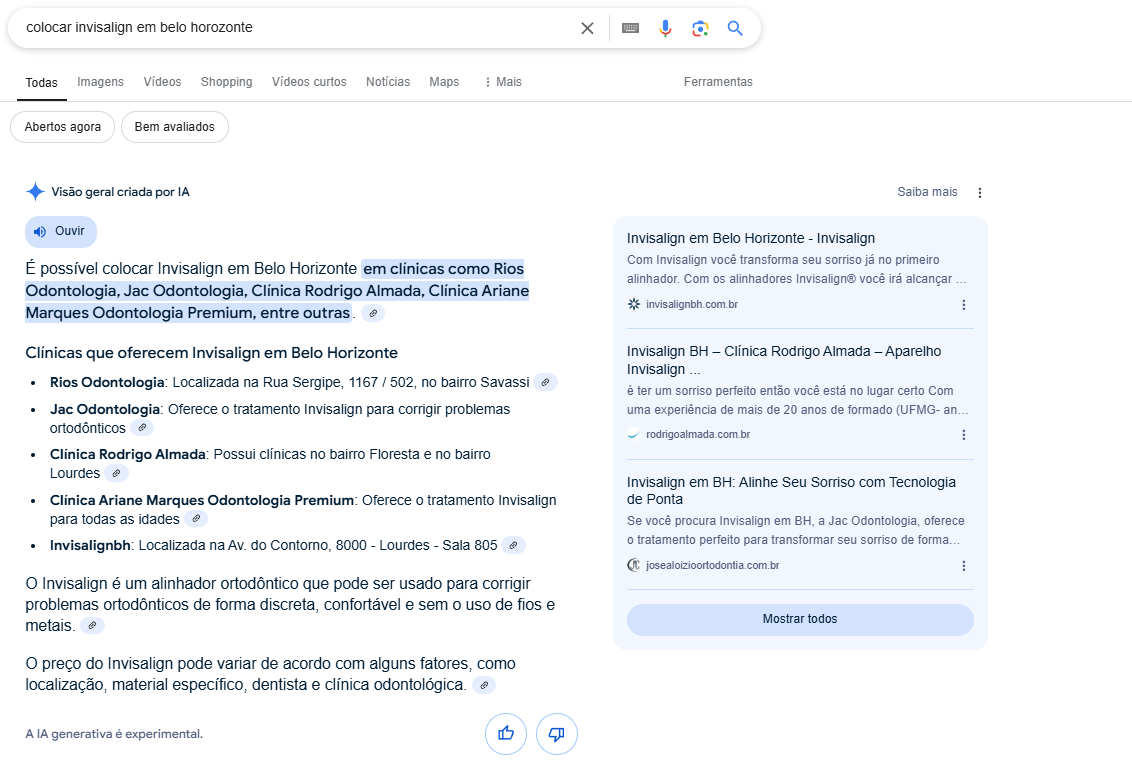Viewport: 1132px width, 764px height.
Task: Toggle the Bem avaliados filter chip
Action: pyautogui.click(x=175, y=127)
